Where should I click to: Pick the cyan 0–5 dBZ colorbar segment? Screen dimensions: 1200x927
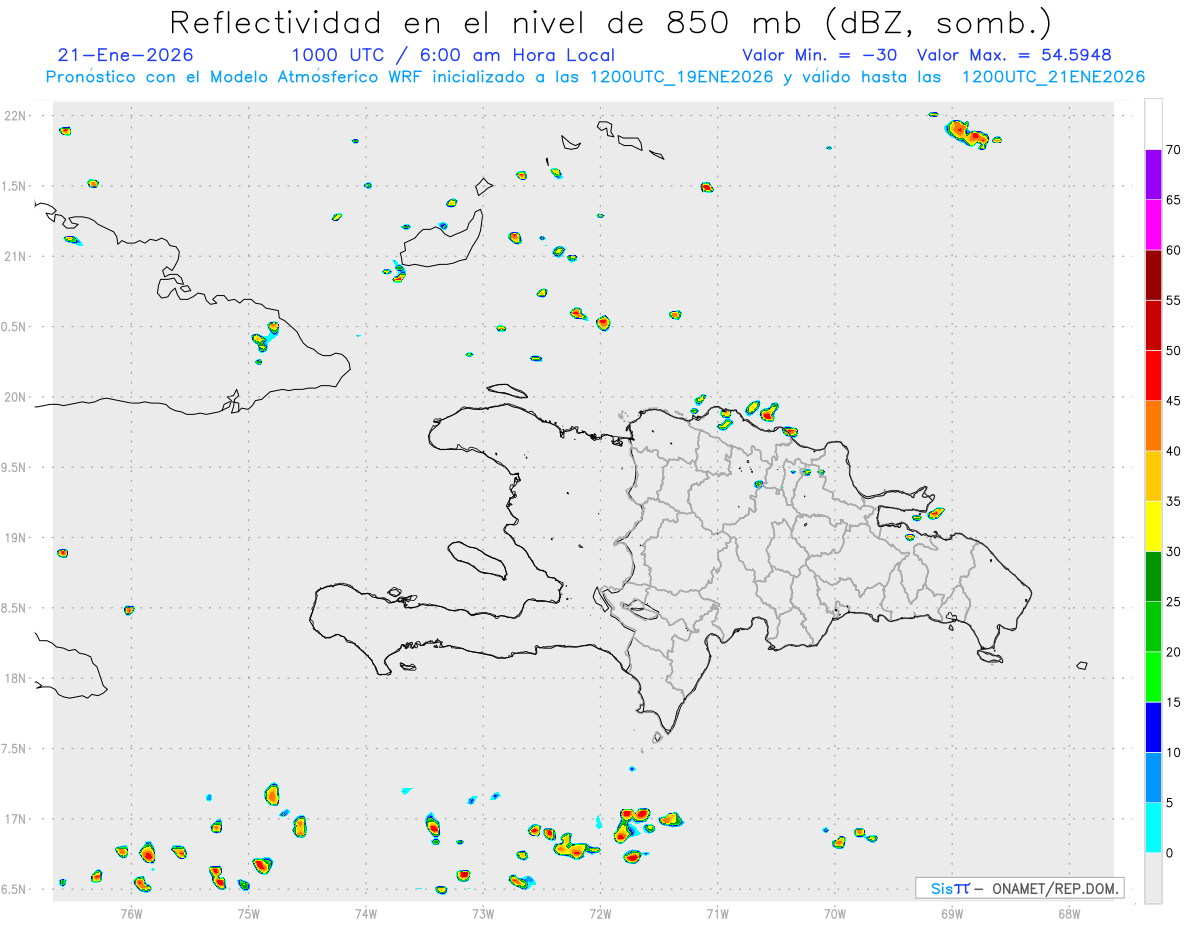pyautogui.click(x=1153, y=827)
